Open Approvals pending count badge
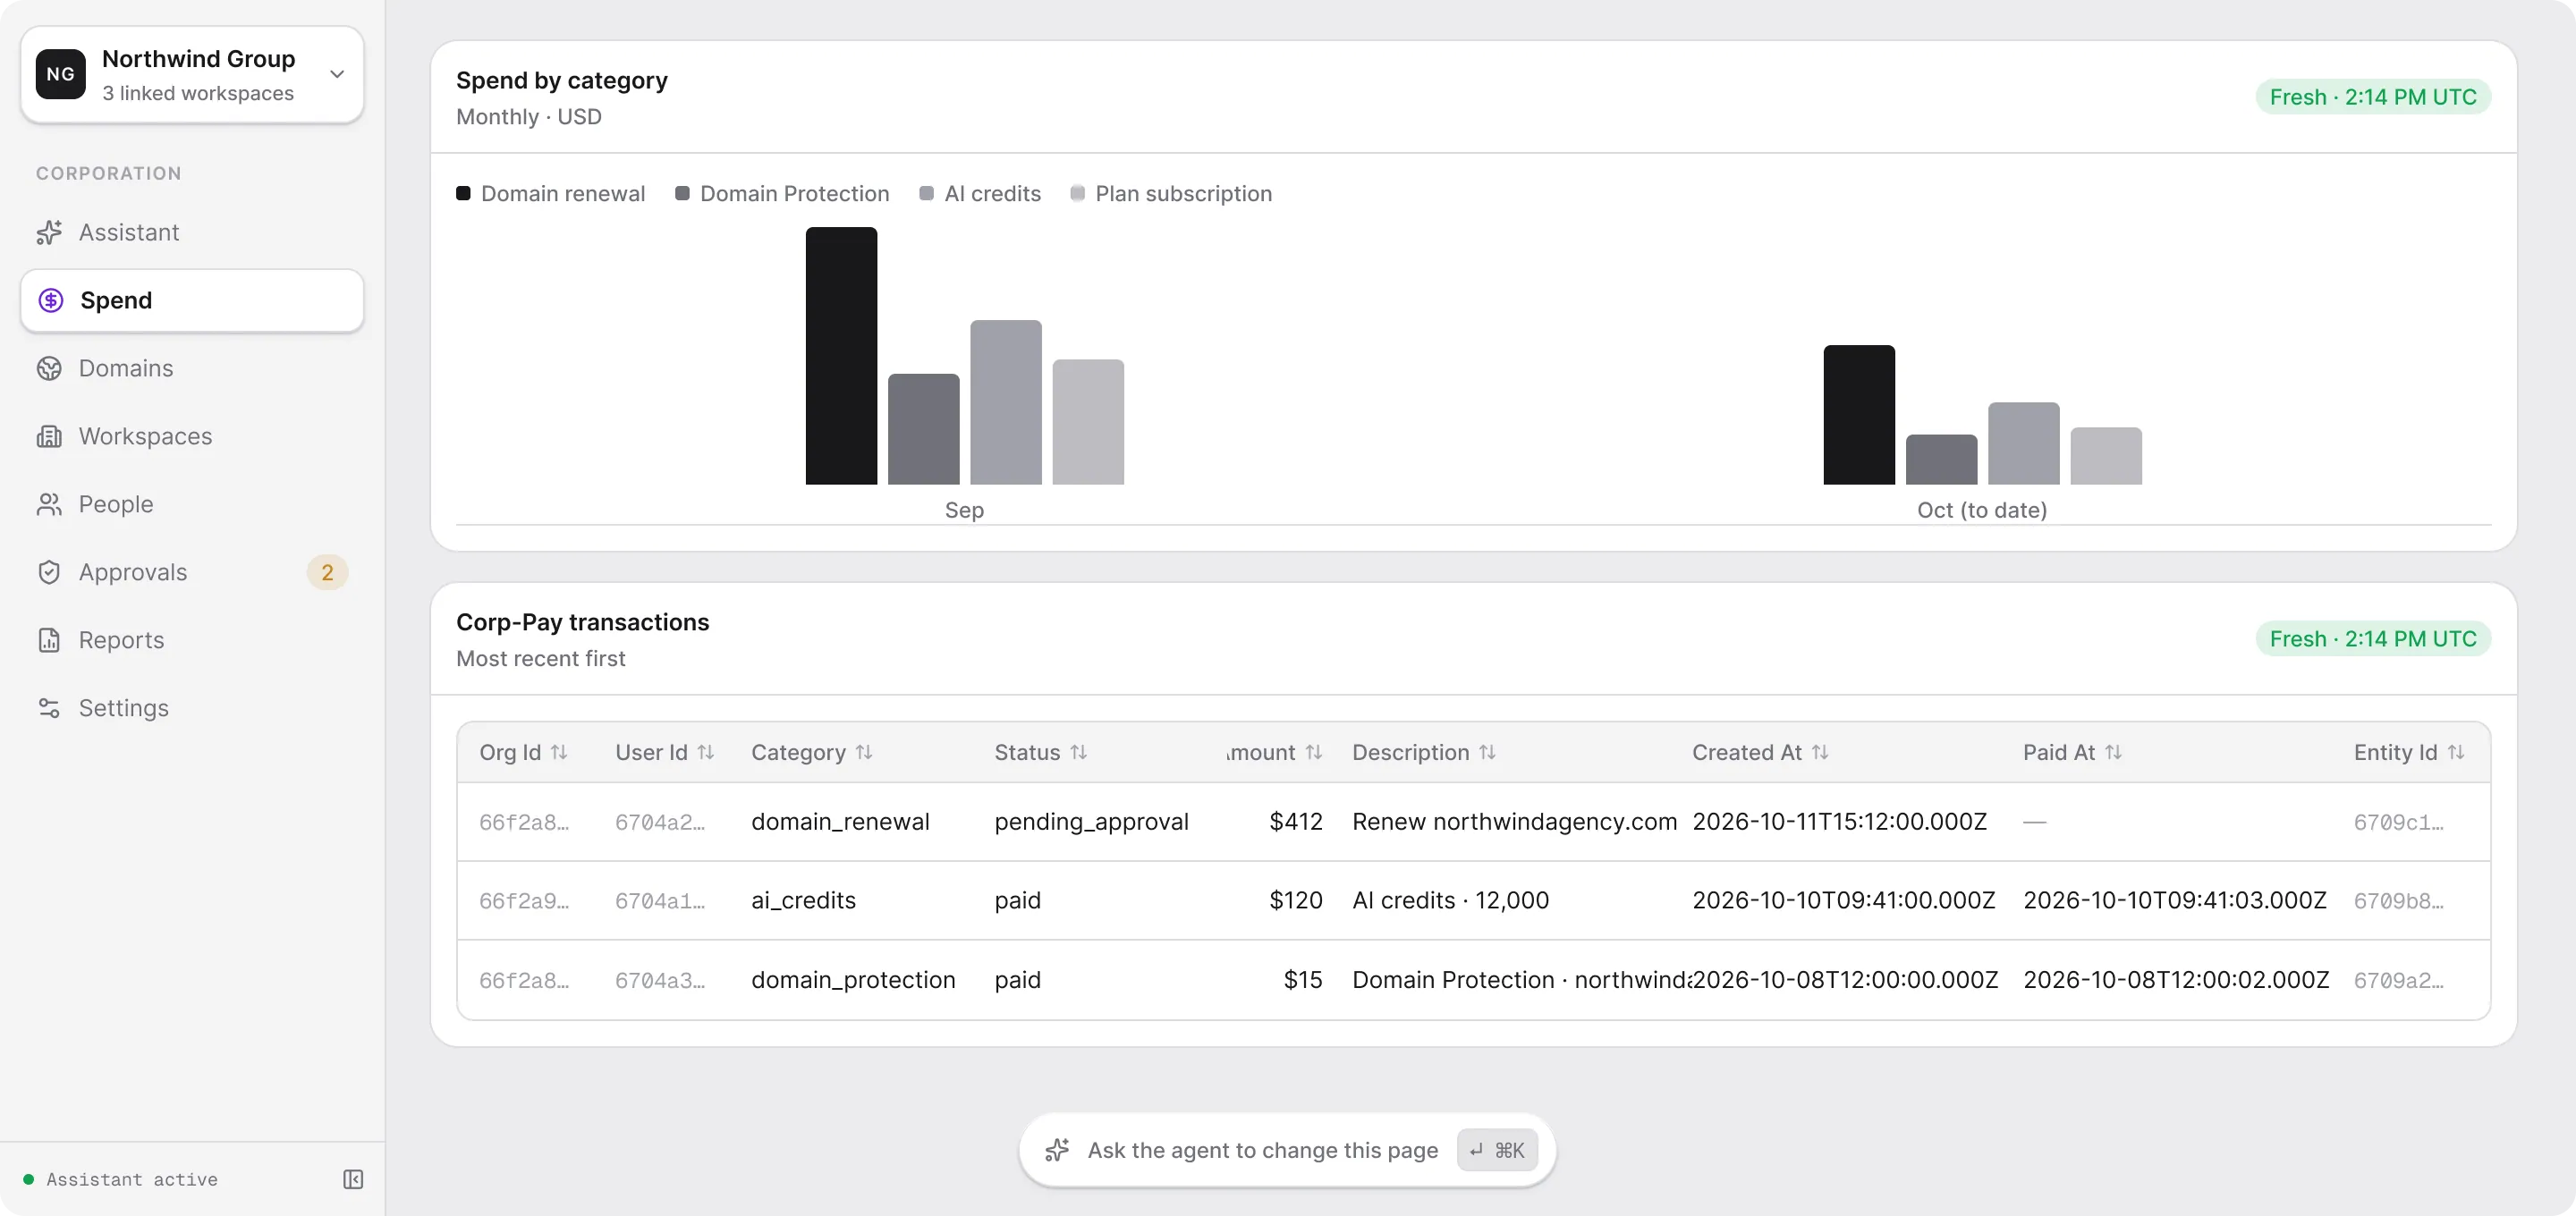Image resolution: width=2576 pixels, height=1216 pixels. coord(327,572)
